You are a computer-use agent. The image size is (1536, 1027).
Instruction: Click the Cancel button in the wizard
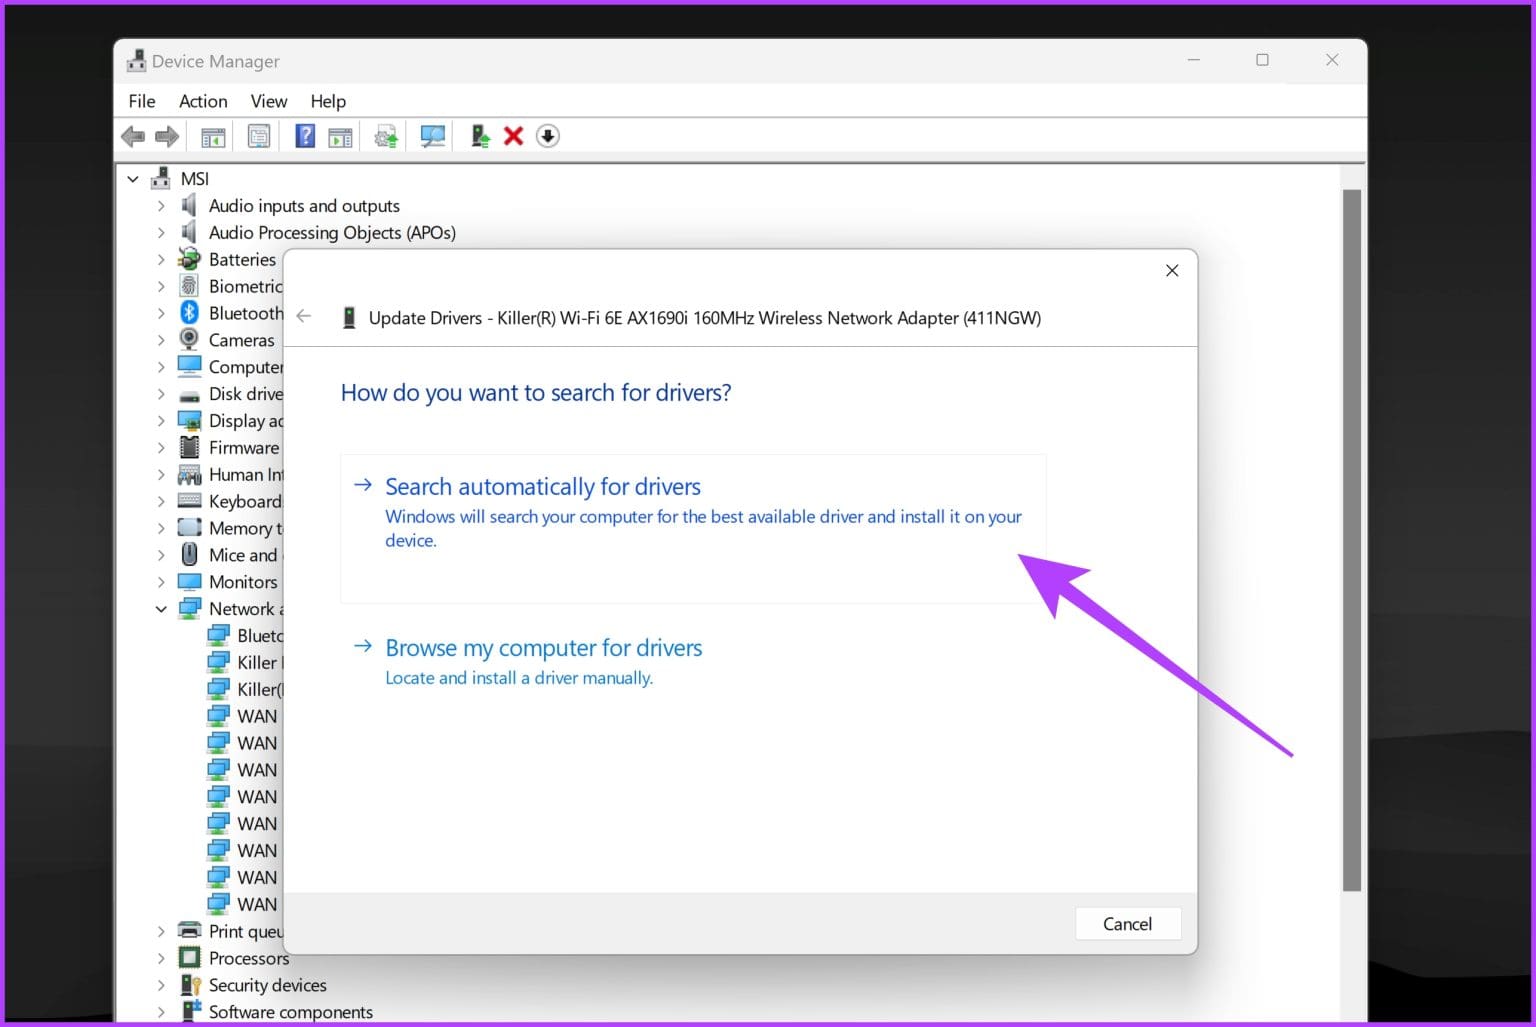(1127, 923)
